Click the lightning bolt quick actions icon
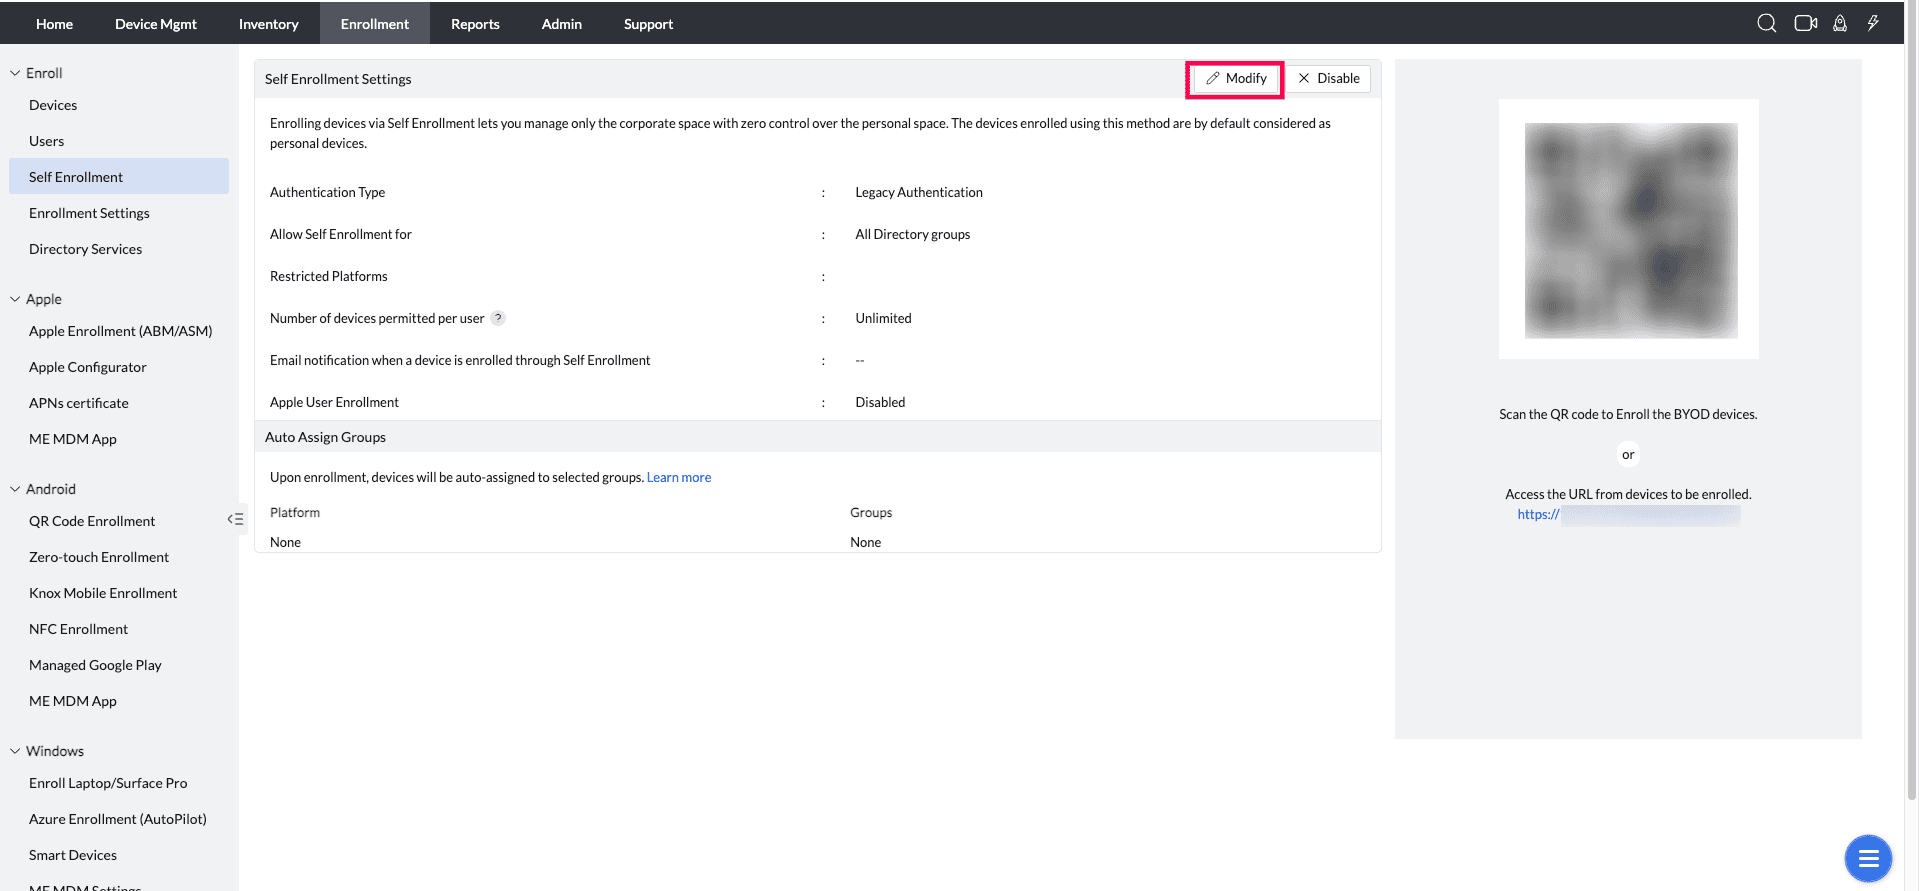The image size is (1919, 891). tap(1873, 23)
